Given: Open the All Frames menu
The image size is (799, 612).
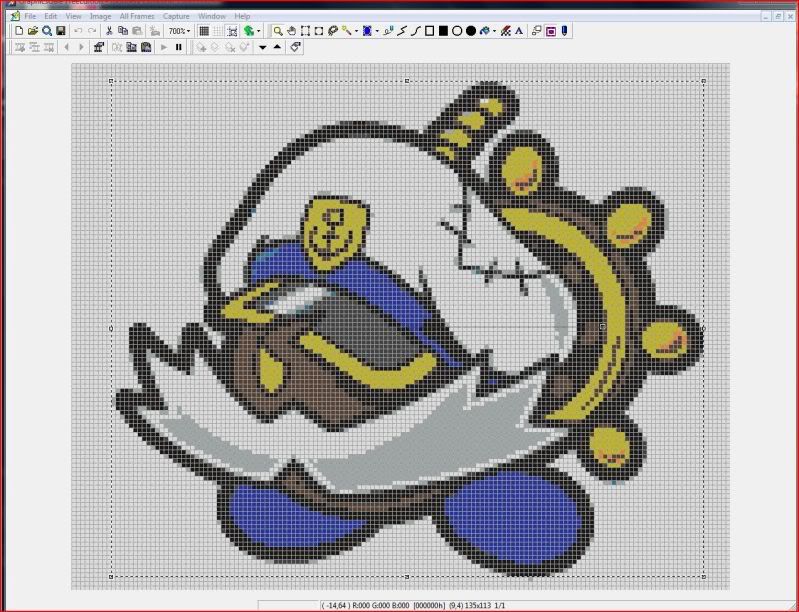Looking at the screenshot, I should (x=137, y=16).
